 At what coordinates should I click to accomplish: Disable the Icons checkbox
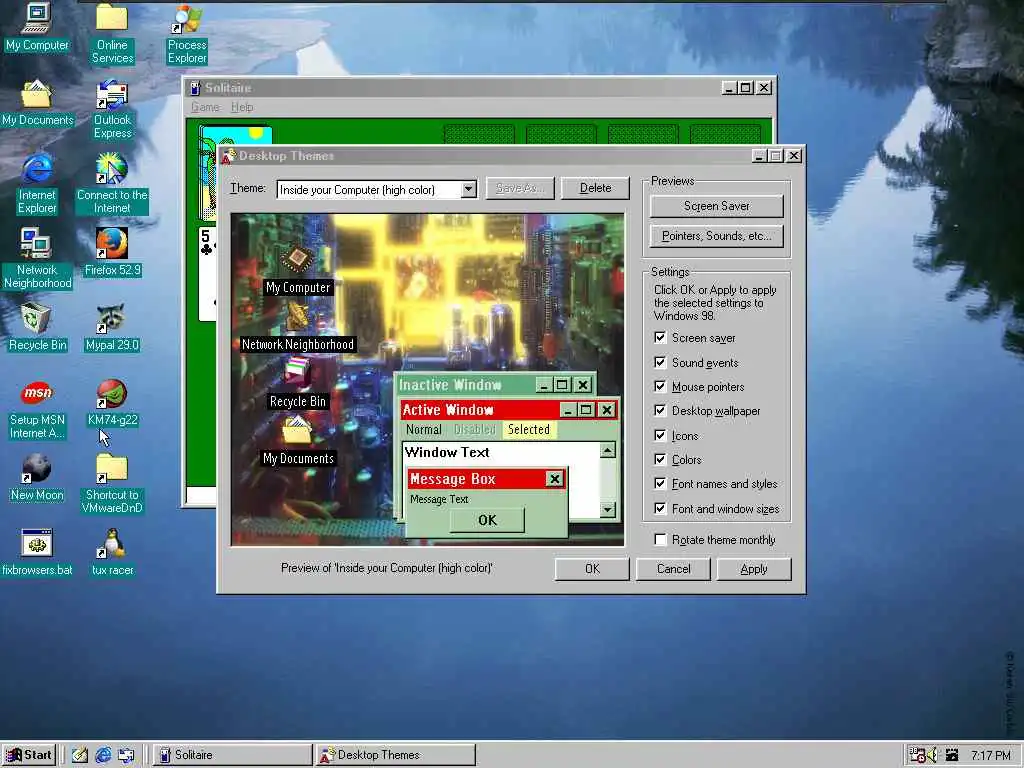tap(660, 436)
